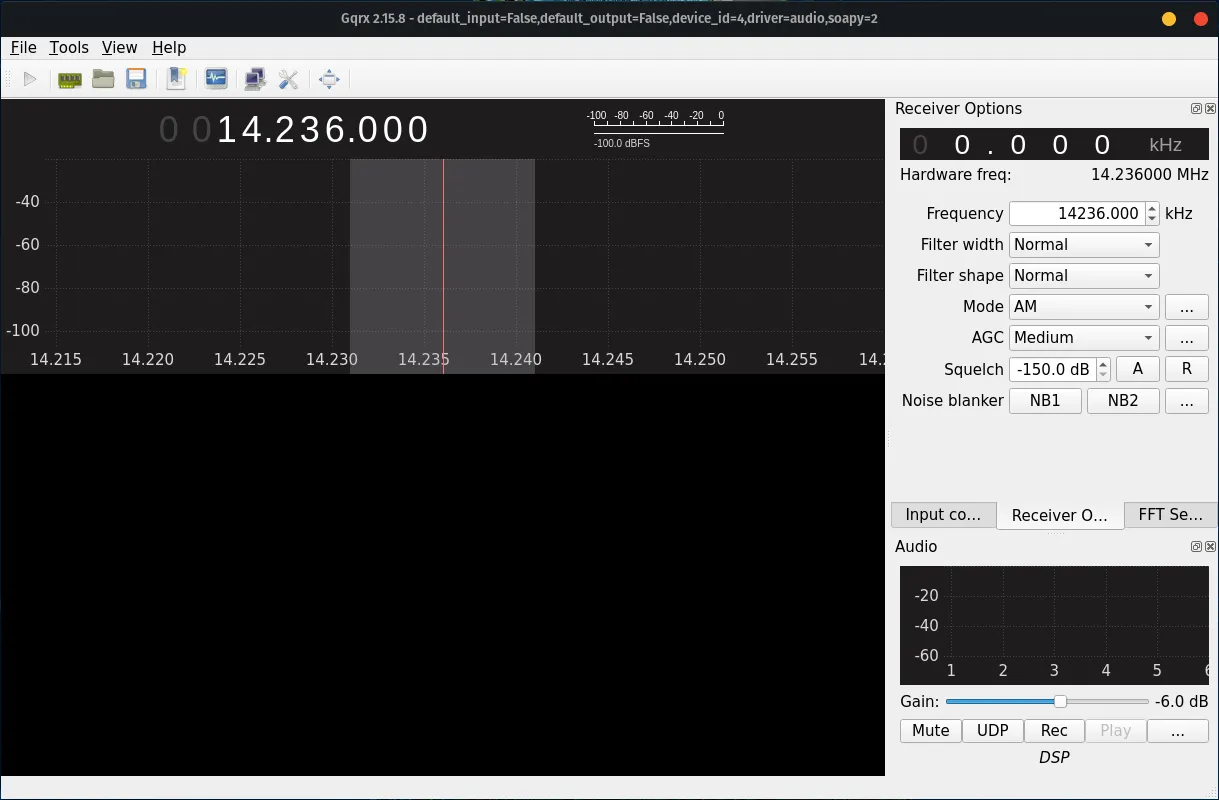Click the audio Gain slider handle
Viewport: 1219px width, 800px height.
tap(1060, 701)
